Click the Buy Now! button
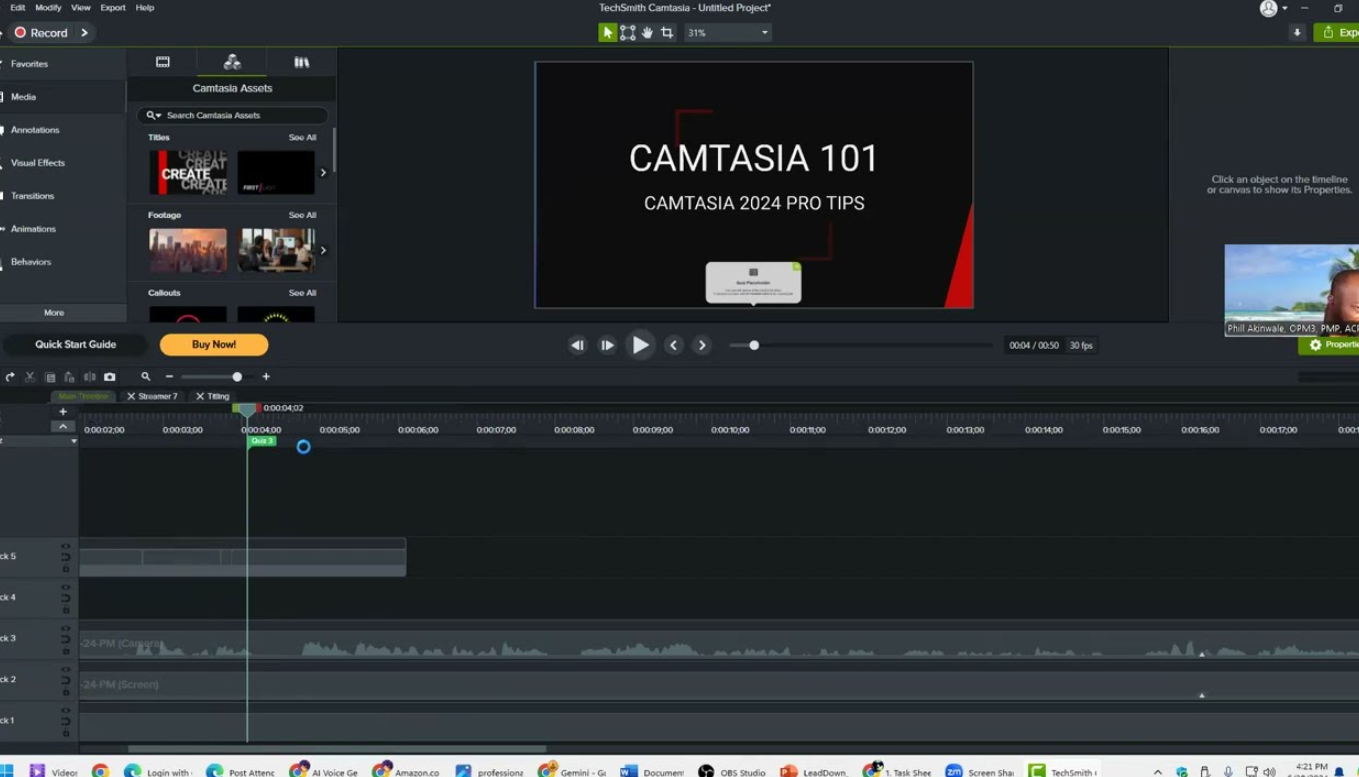Viewport: 1359px width, 777px height. (x=214, y=345)
